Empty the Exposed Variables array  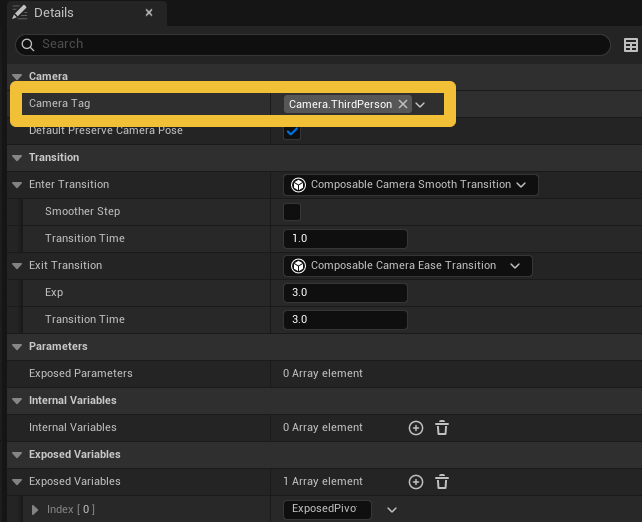coord(442,482)
